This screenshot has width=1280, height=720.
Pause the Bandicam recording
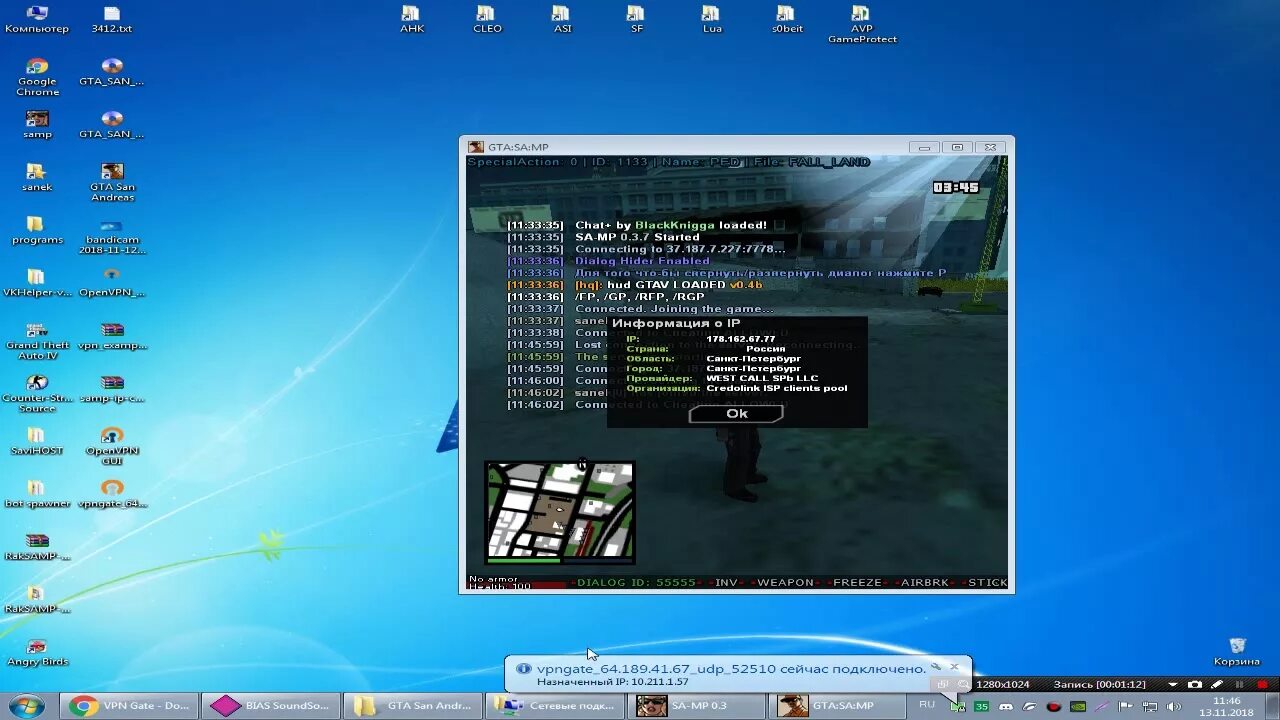[x=1240, y=685]
